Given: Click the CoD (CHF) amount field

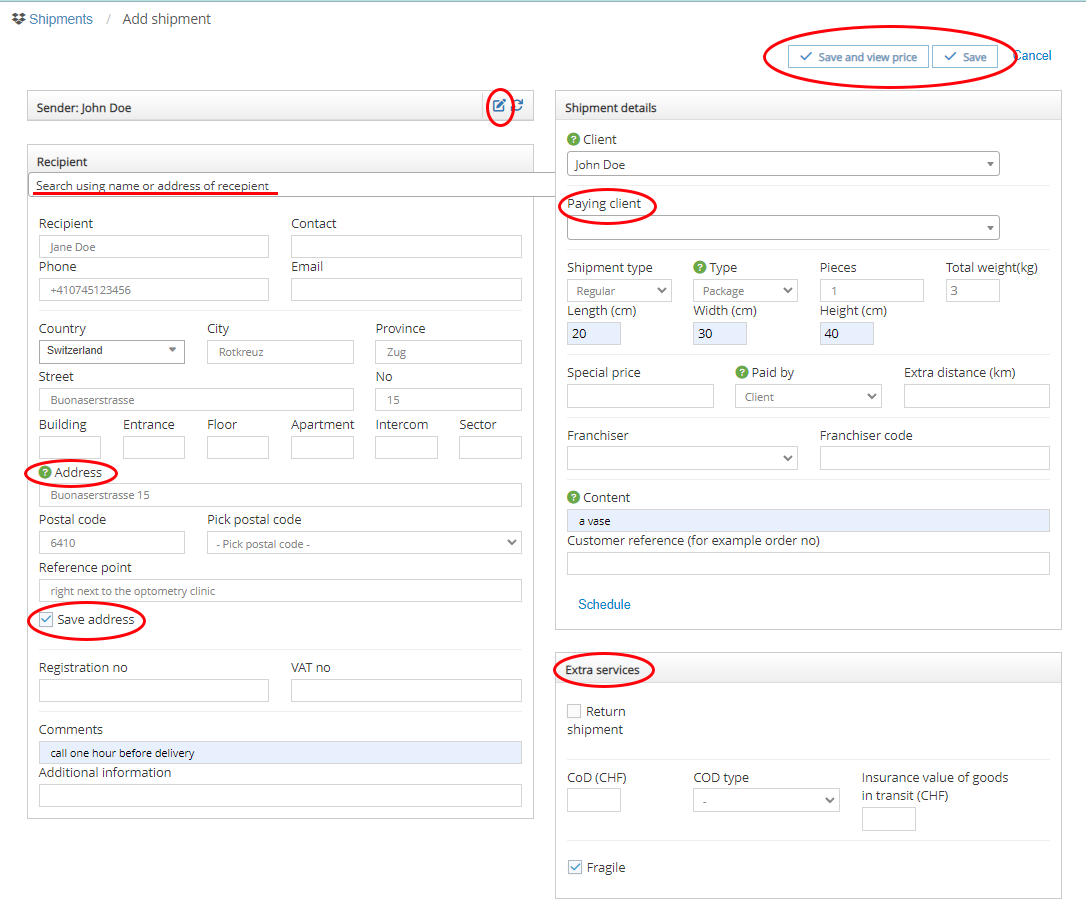Looking at the screenshot, I should 594,800.
